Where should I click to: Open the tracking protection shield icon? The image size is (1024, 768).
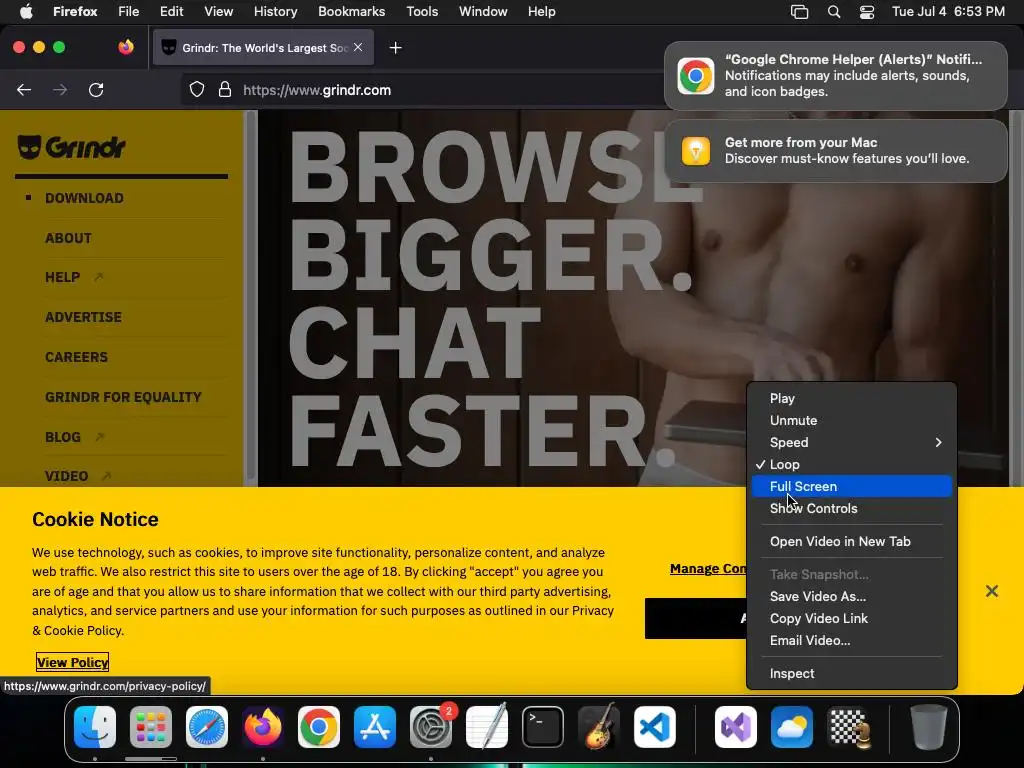pos(197,89)
